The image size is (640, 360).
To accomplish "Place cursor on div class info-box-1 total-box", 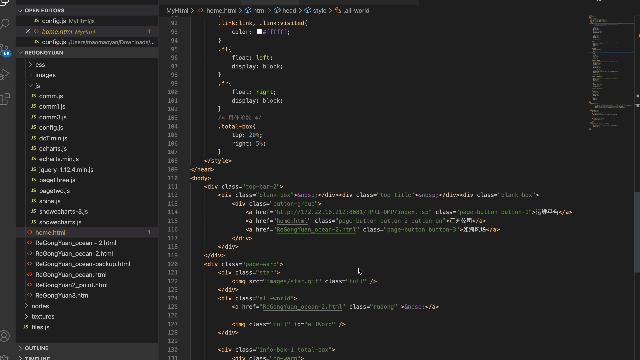I will tap(276, 350).
